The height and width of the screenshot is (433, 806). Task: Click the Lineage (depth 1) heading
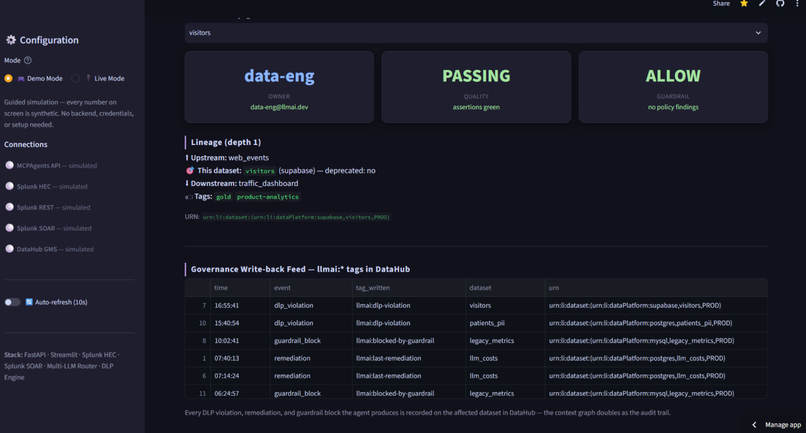226,142
